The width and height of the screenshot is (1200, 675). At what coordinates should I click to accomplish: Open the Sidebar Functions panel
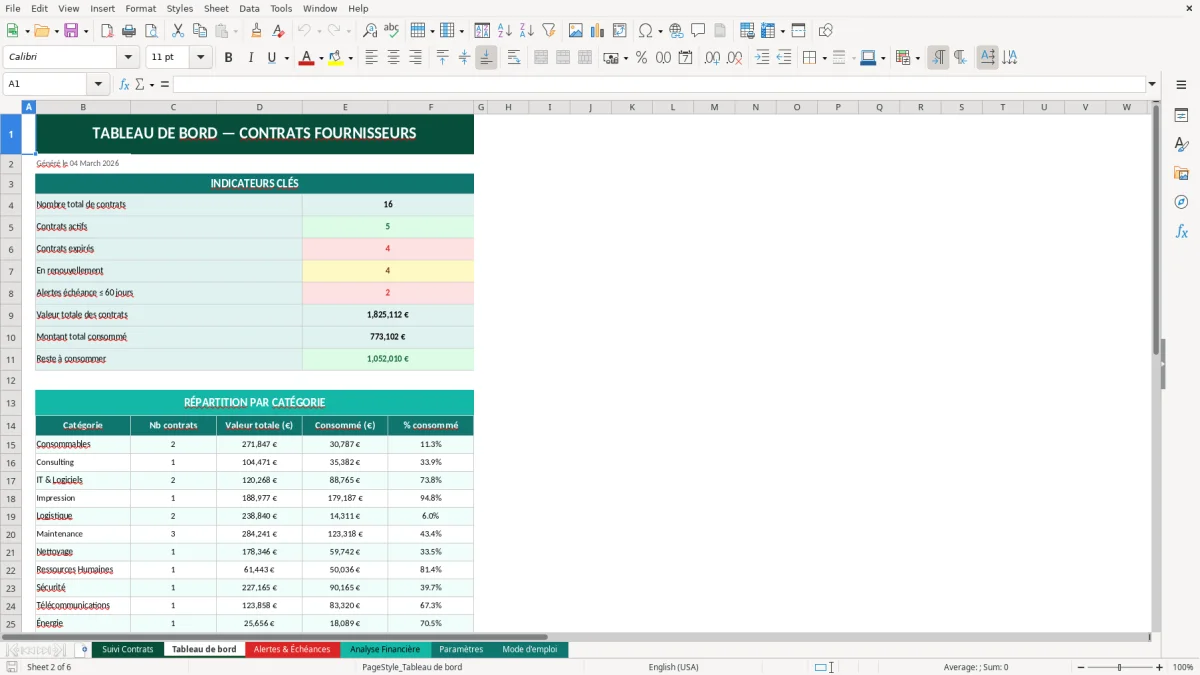point(1181,231)
